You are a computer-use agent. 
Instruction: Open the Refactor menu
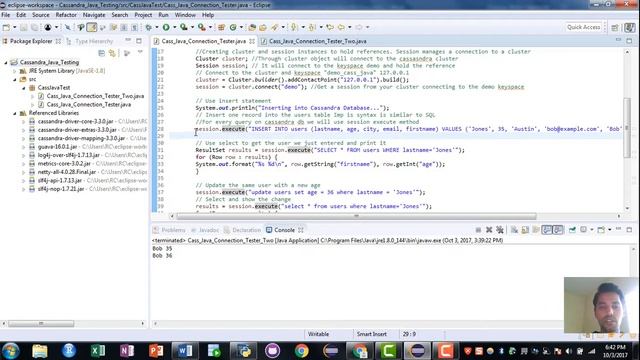pyautogui.click(x=66, y=15)
